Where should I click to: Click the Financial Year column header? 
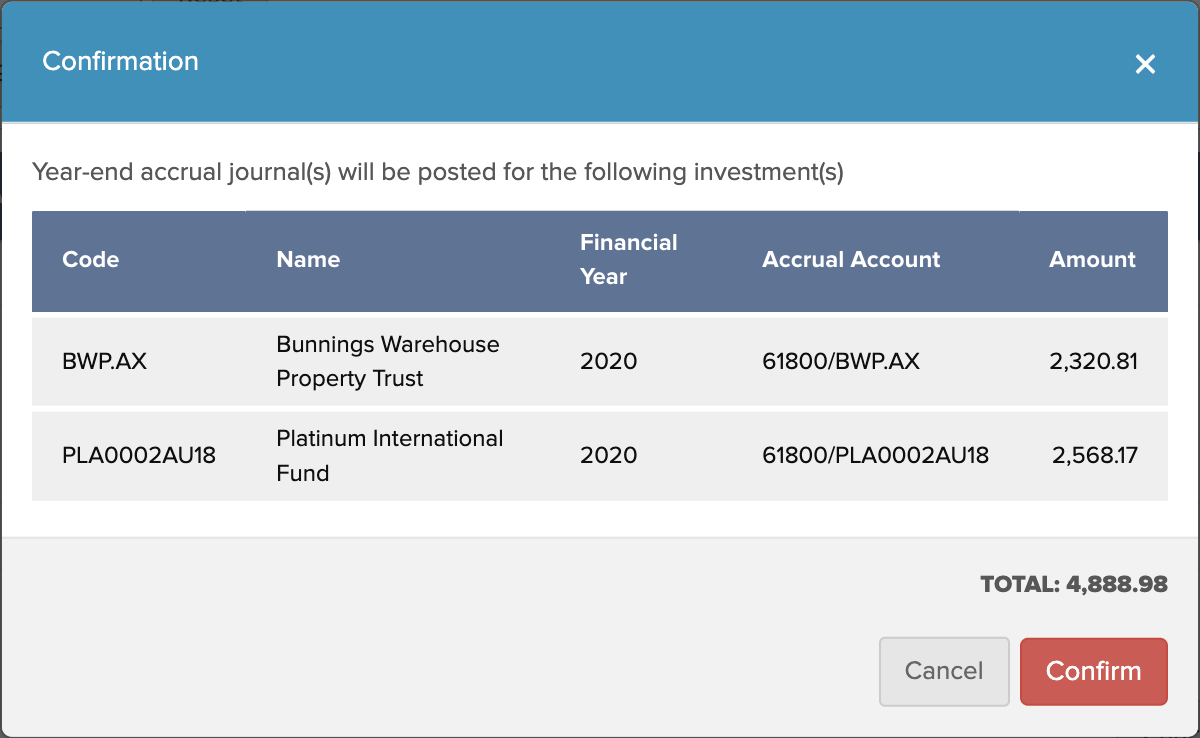point(628,259)
